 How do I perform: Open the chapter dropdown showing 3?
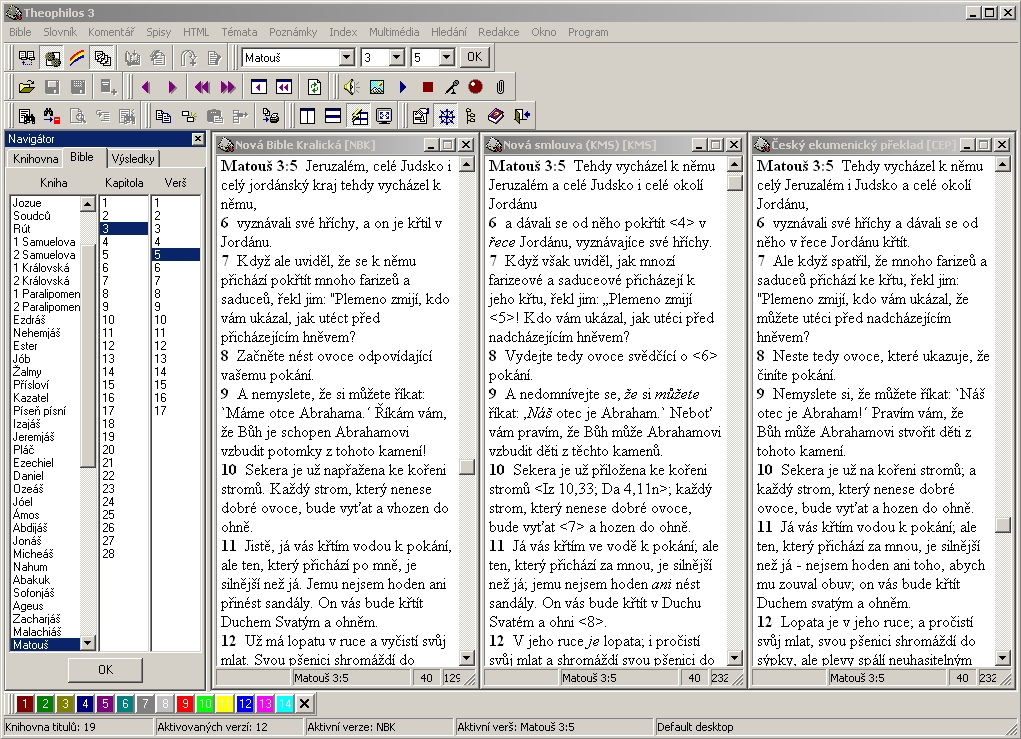[x=397, y=58]
